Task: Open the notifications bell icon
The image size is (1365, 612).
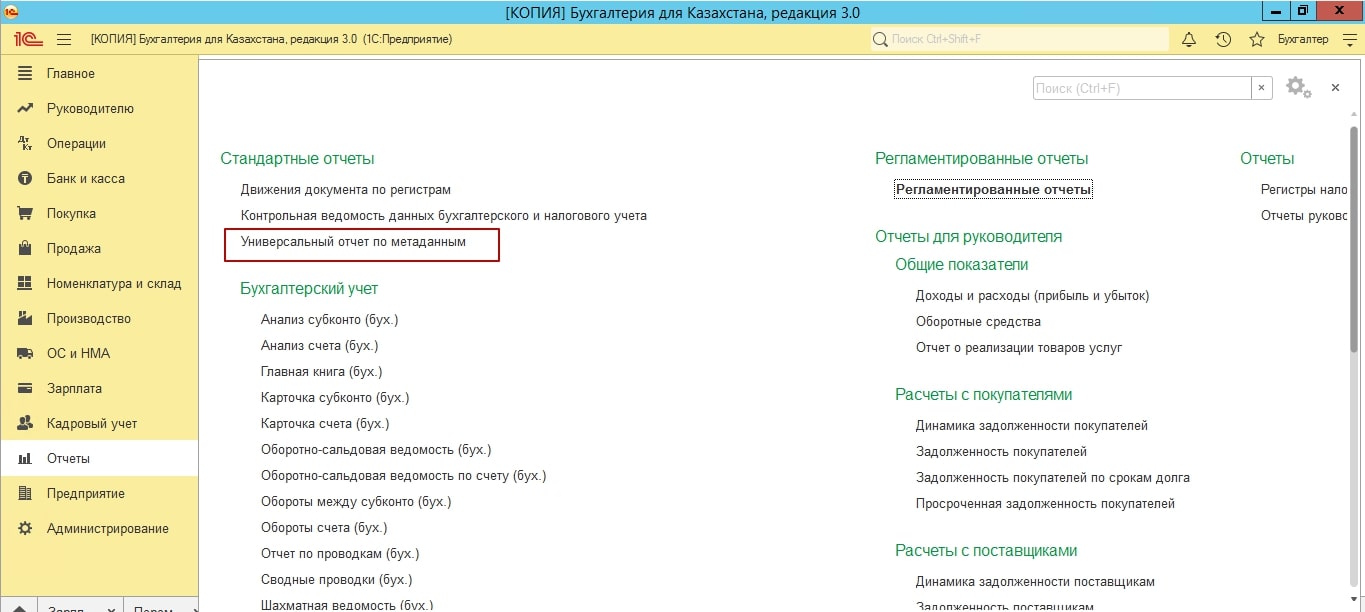Action: click(x=1189, y=39)
